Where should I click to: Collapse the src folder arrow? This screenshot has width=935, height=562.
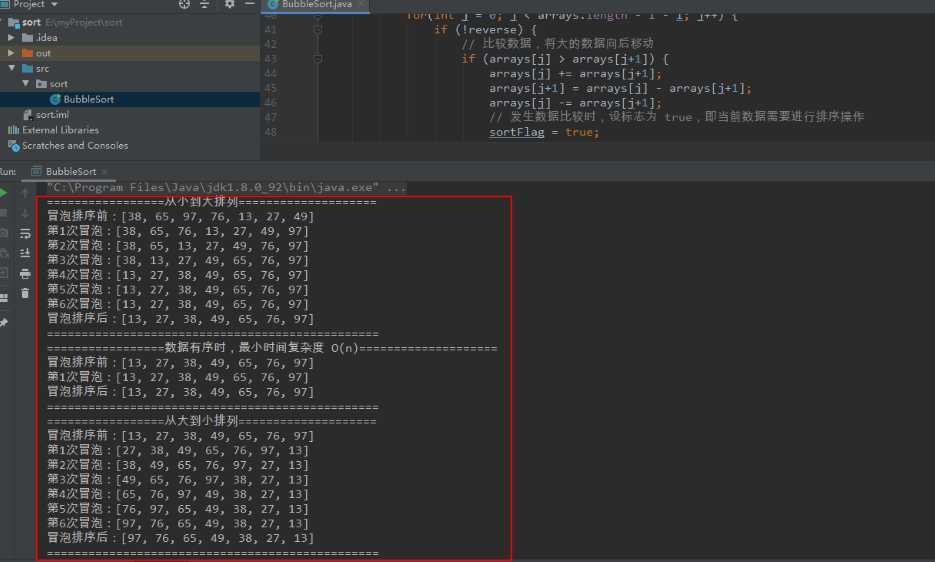pos(11,69)
